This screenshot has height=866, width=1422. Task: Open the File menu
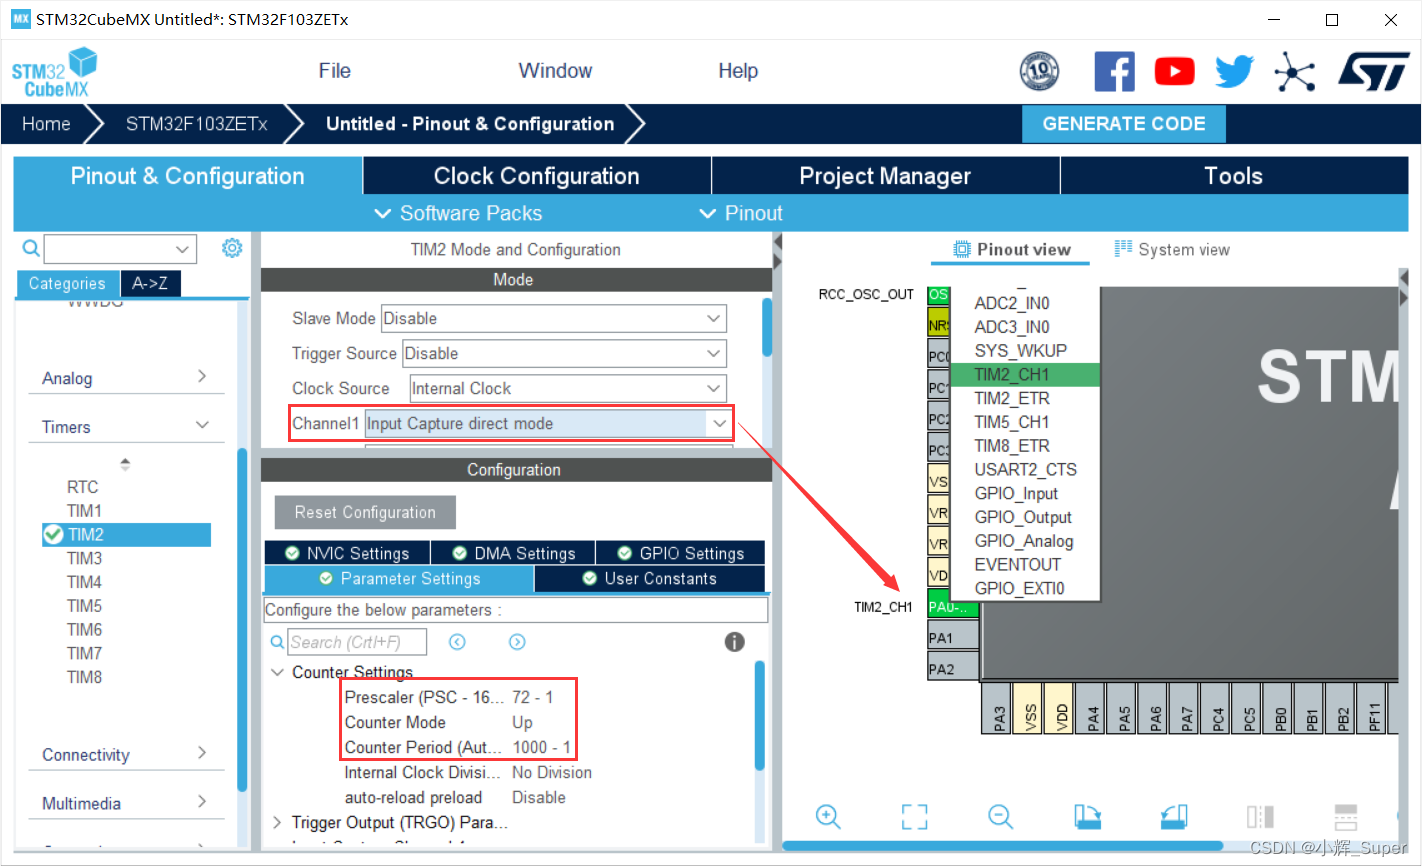334,71
